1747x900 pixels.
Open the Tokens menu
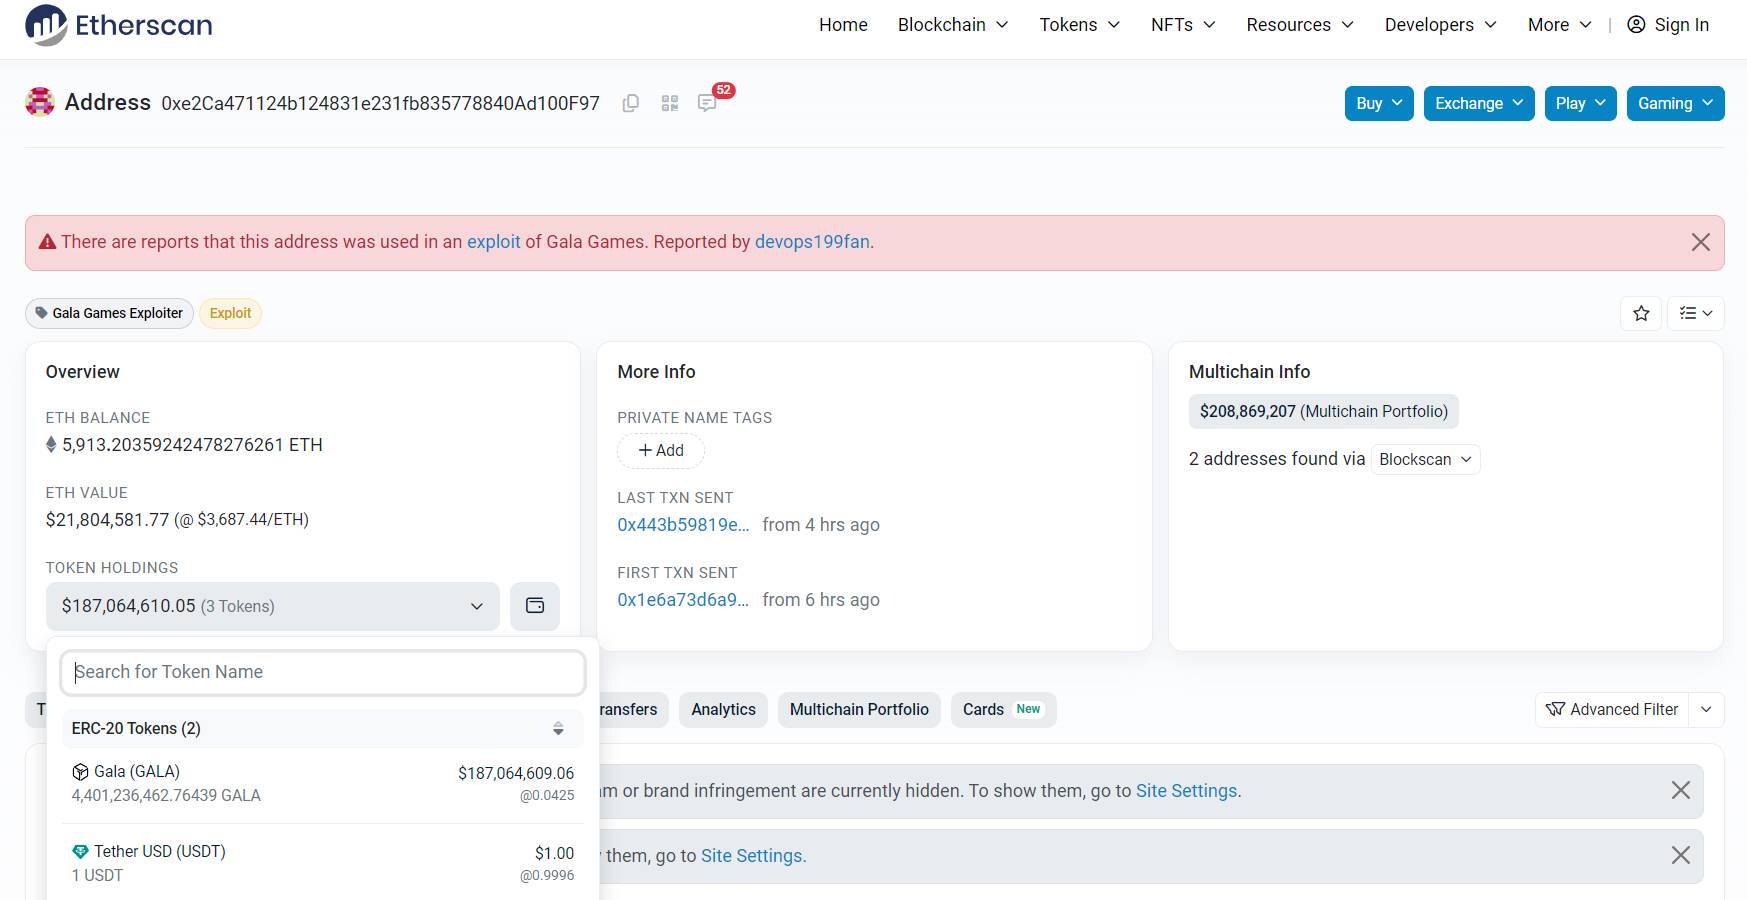point(1080,25)
